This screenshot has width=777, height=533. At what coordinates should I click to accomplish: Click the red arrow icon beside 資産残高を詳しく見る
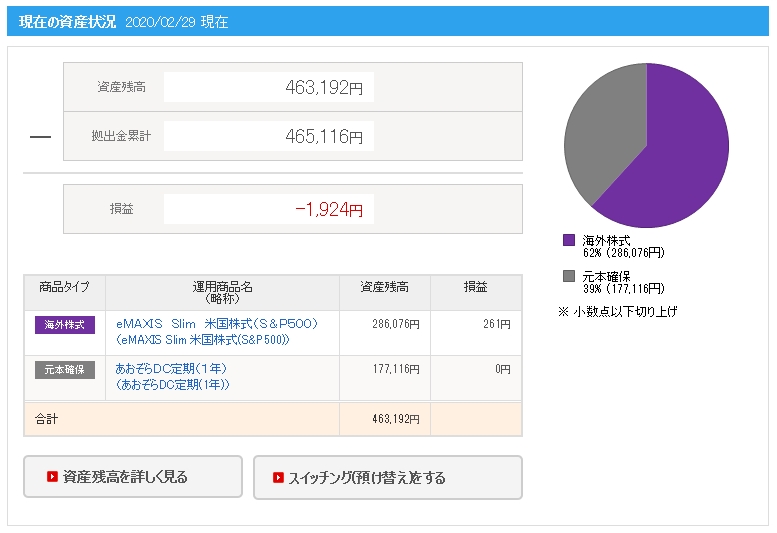(52, 477)
